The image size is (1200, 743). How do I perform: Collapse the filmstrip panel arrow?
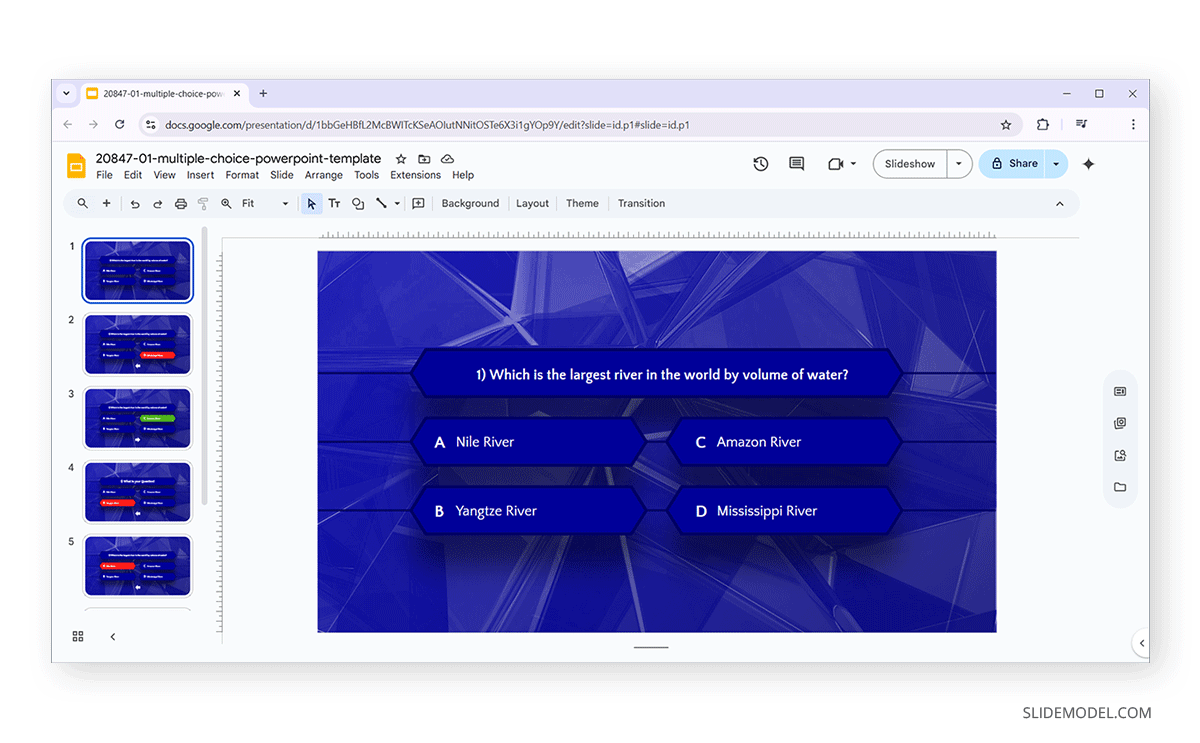coord(112,636)
